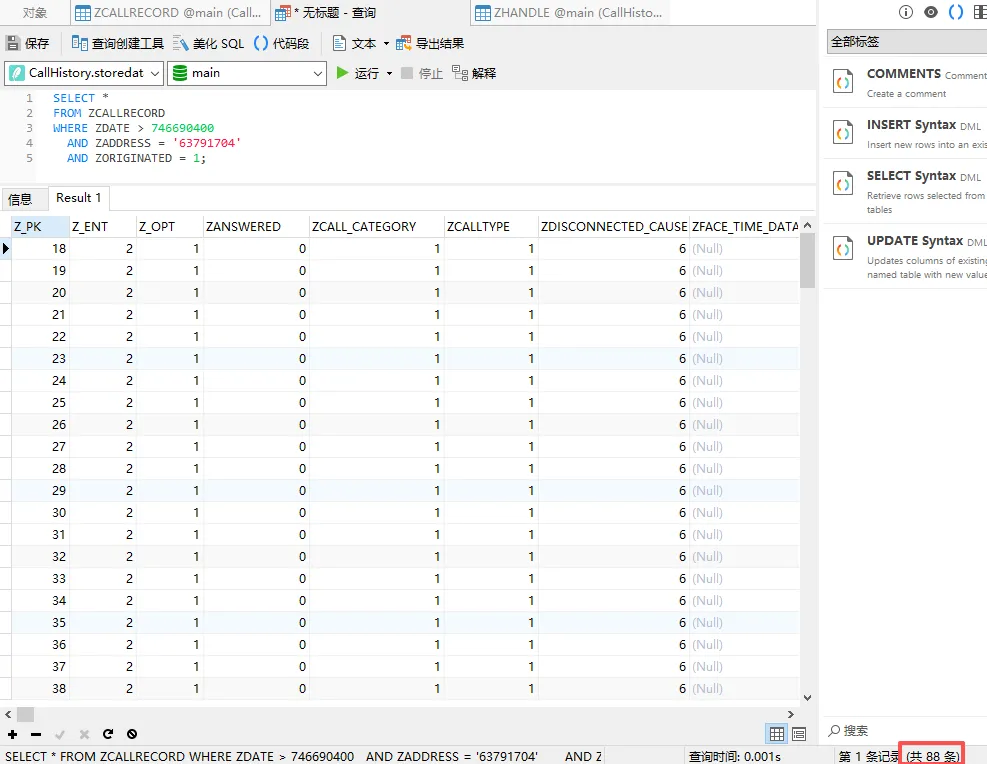987x764 pixels.
Task: Click the info (i) icon top right
Action: [906, 12]
